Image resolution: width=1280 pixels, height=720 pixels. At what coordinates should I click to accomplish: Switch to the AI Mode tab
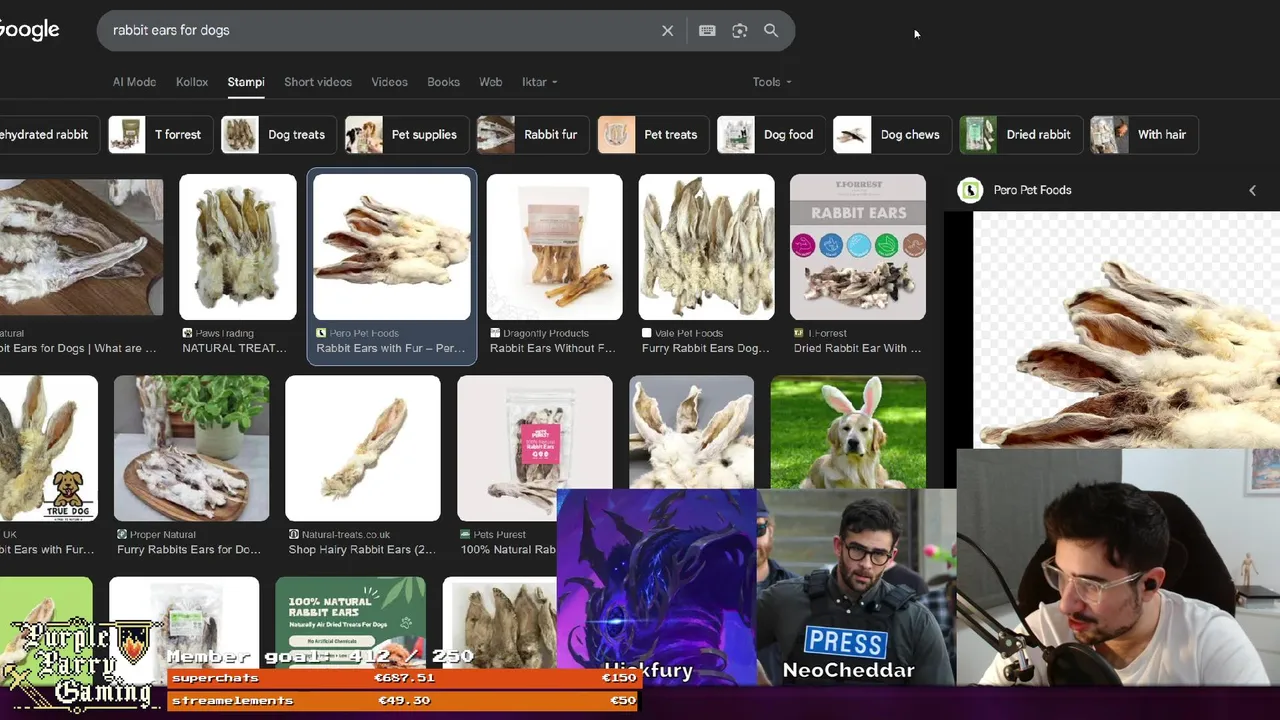pyautogui.click(x=134, y=82)
